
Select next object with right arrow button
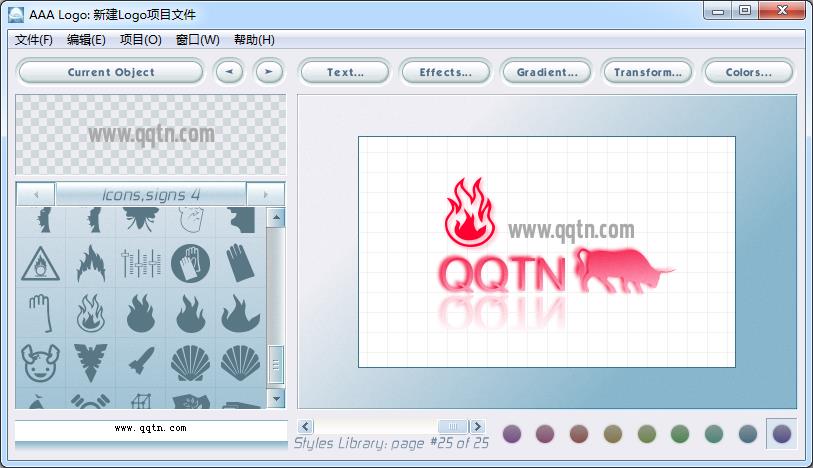click(268, 72)
